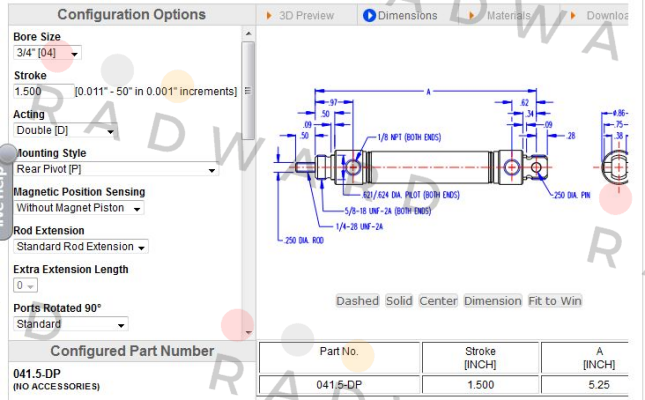Click the Solid view button

point(399,301)
